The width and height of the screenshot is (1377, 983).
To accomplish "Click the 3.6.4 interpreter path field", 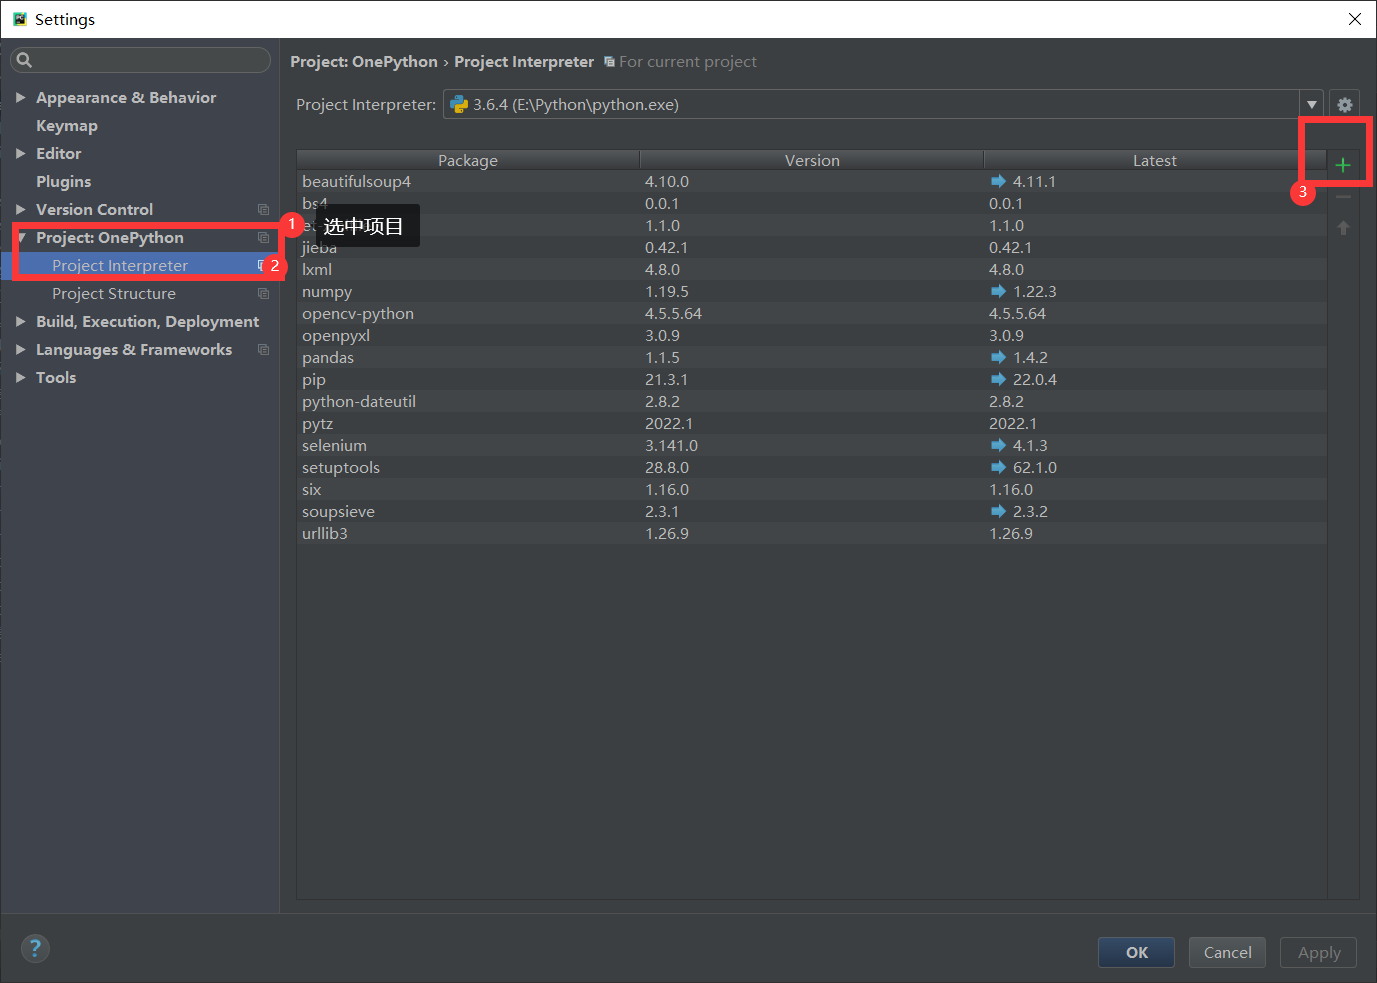I will (871, 104).
